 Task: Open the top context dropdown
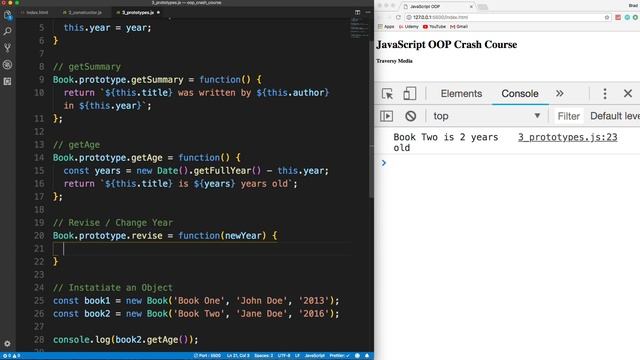pos(487,116)
